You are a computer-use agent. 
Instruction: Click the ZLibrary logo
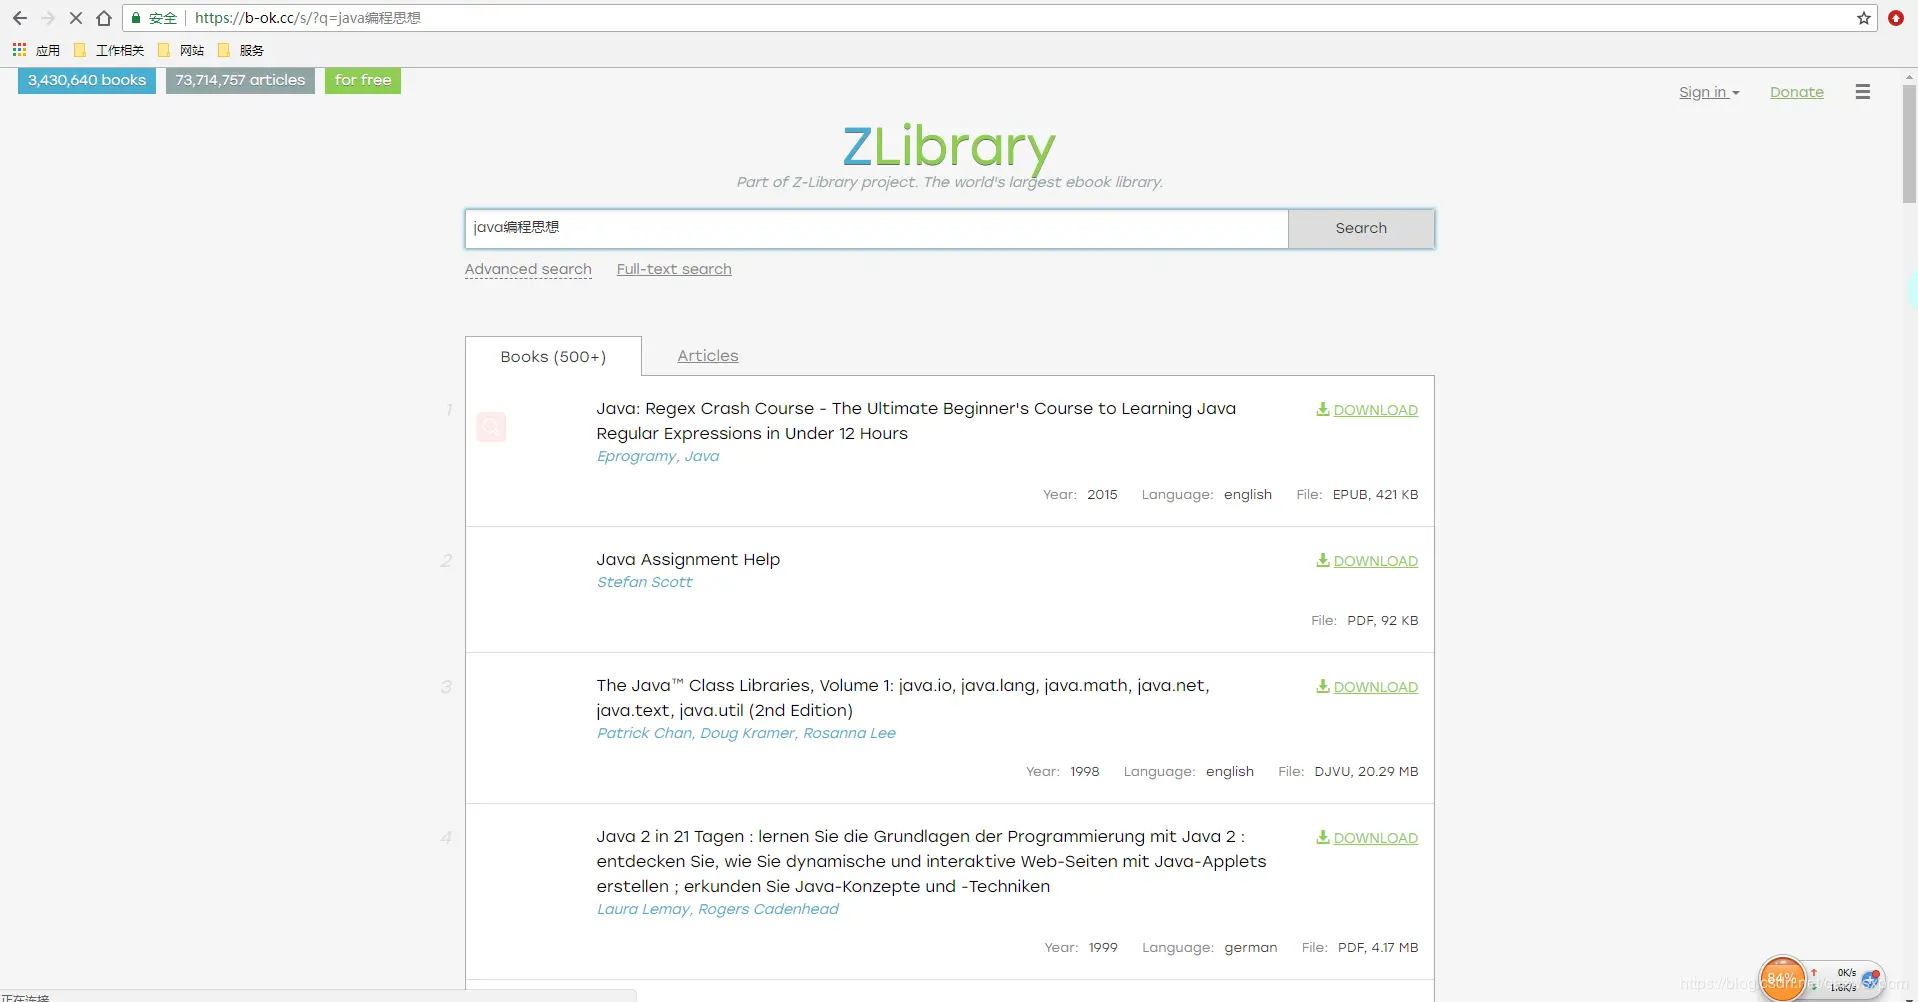click(949, 147)
